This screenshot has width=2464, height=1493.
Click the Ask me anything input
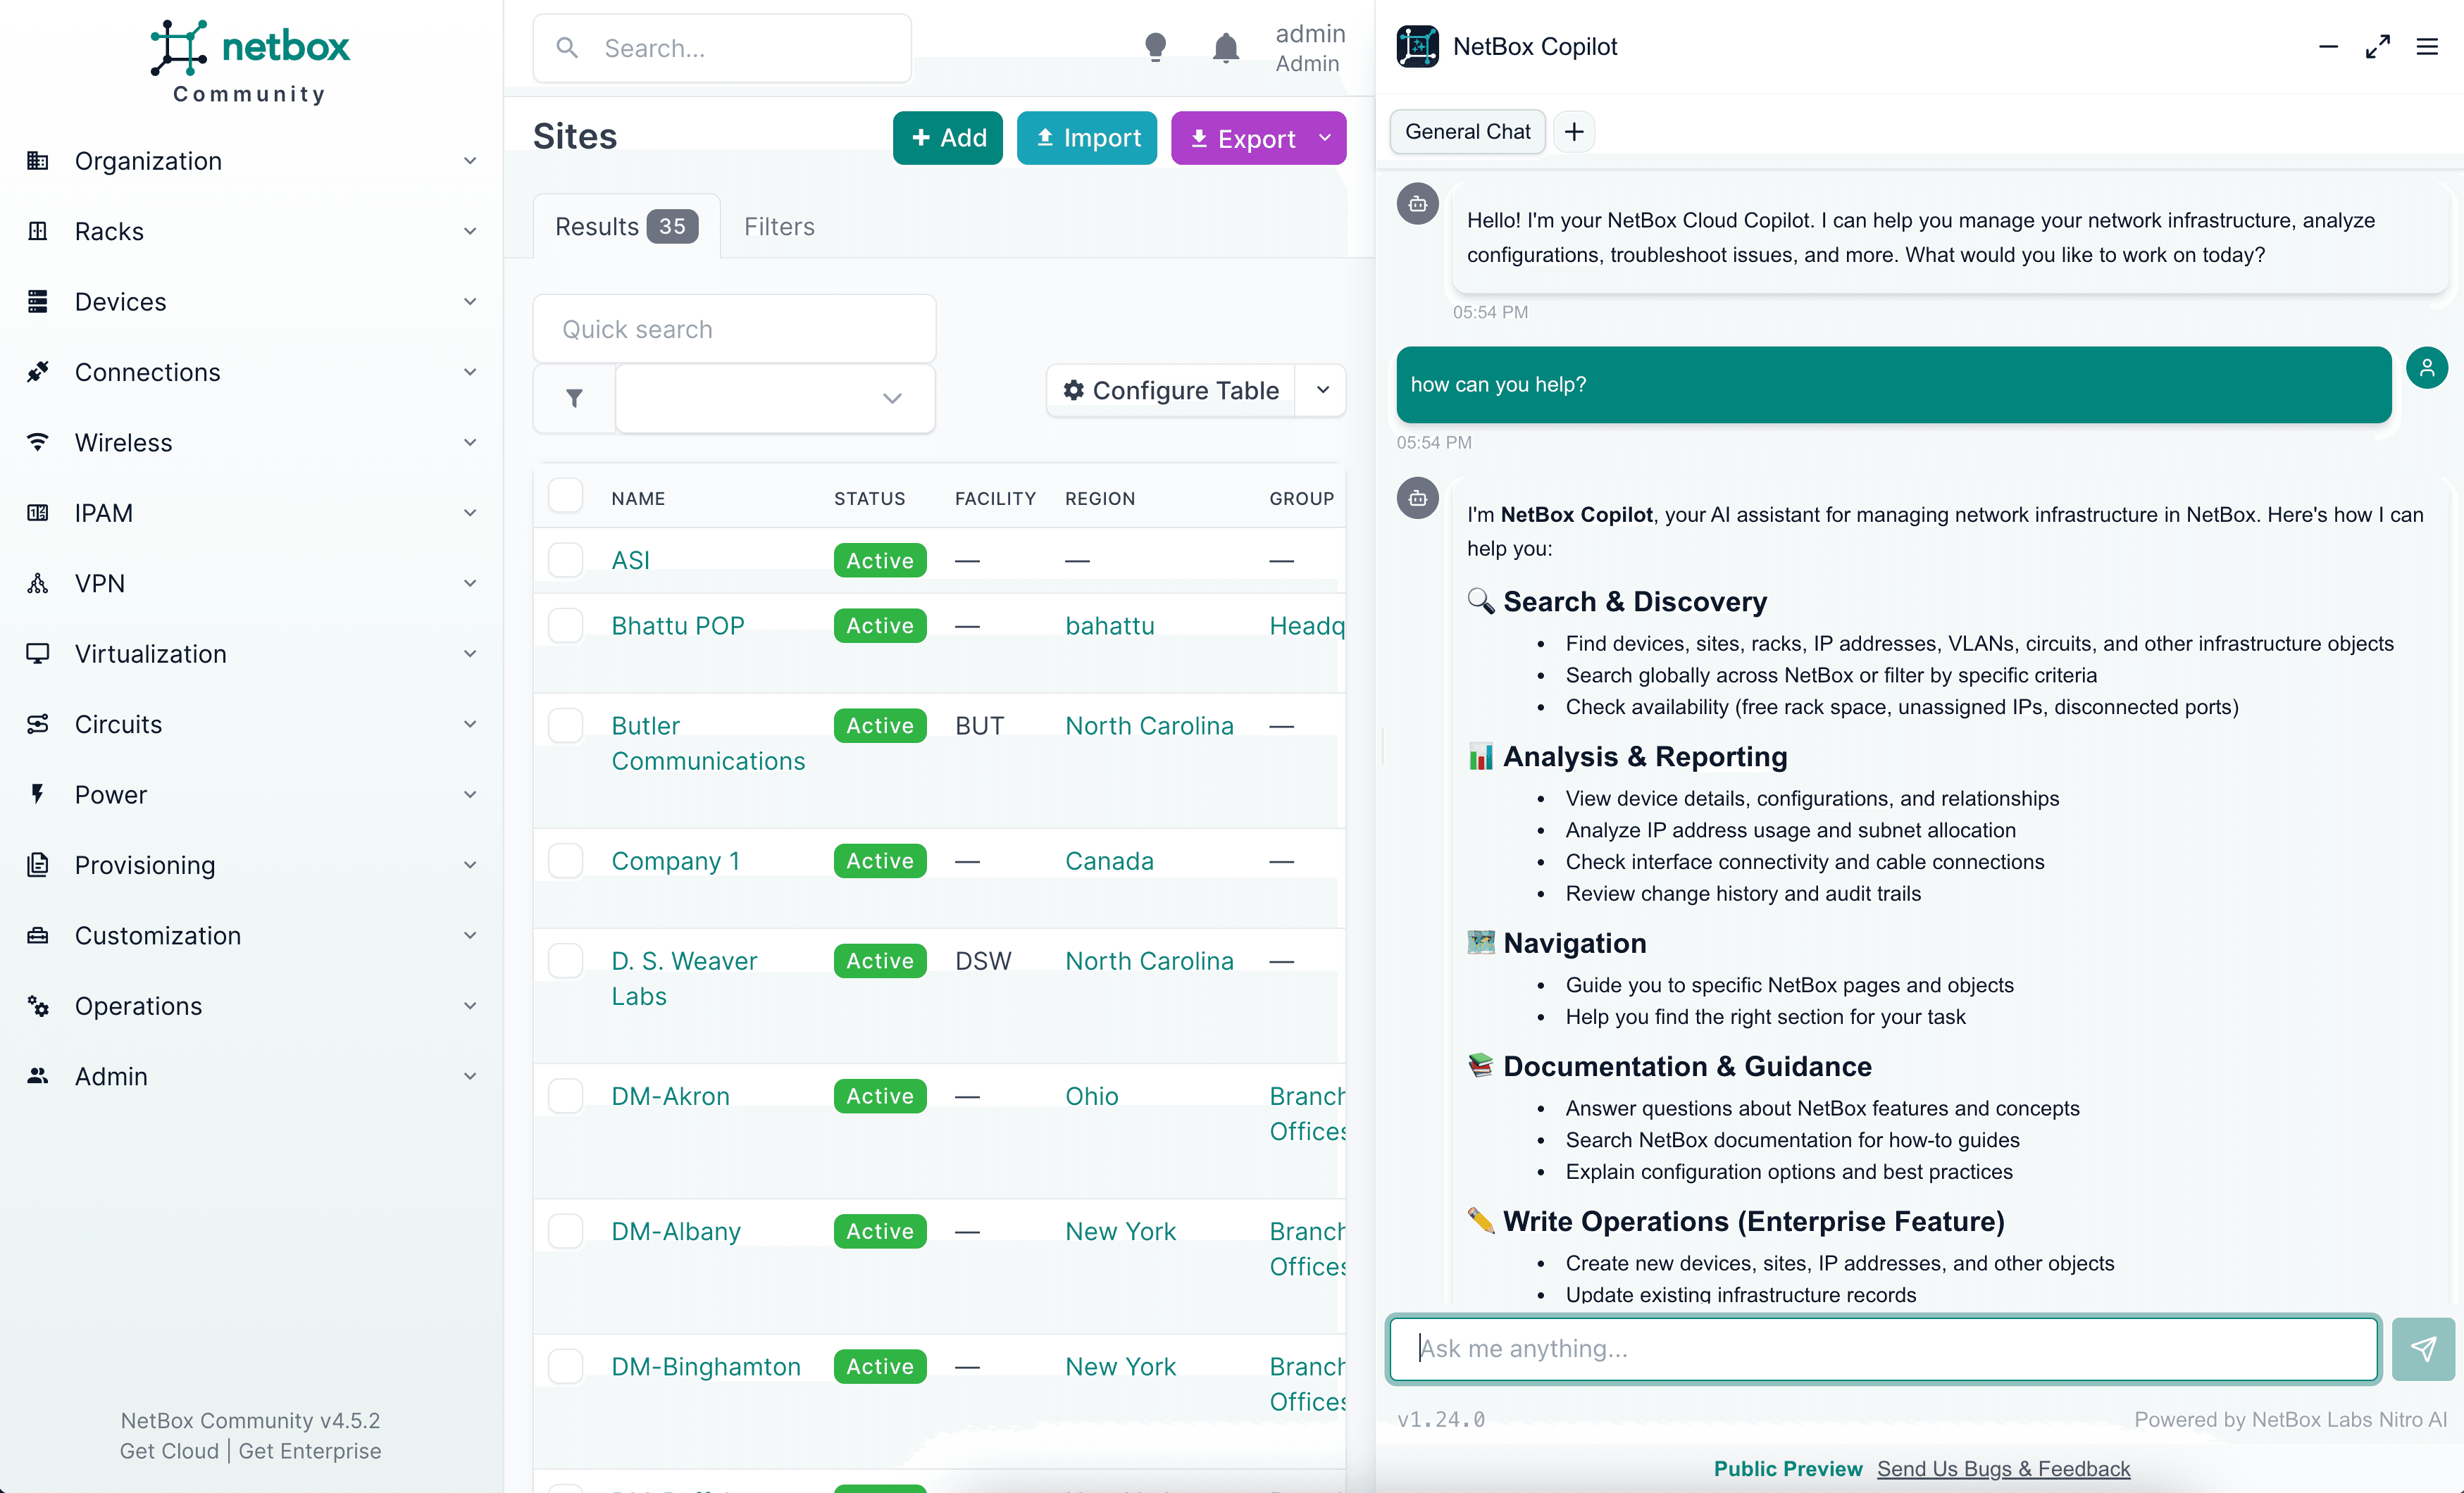tap(1883, 1349)
